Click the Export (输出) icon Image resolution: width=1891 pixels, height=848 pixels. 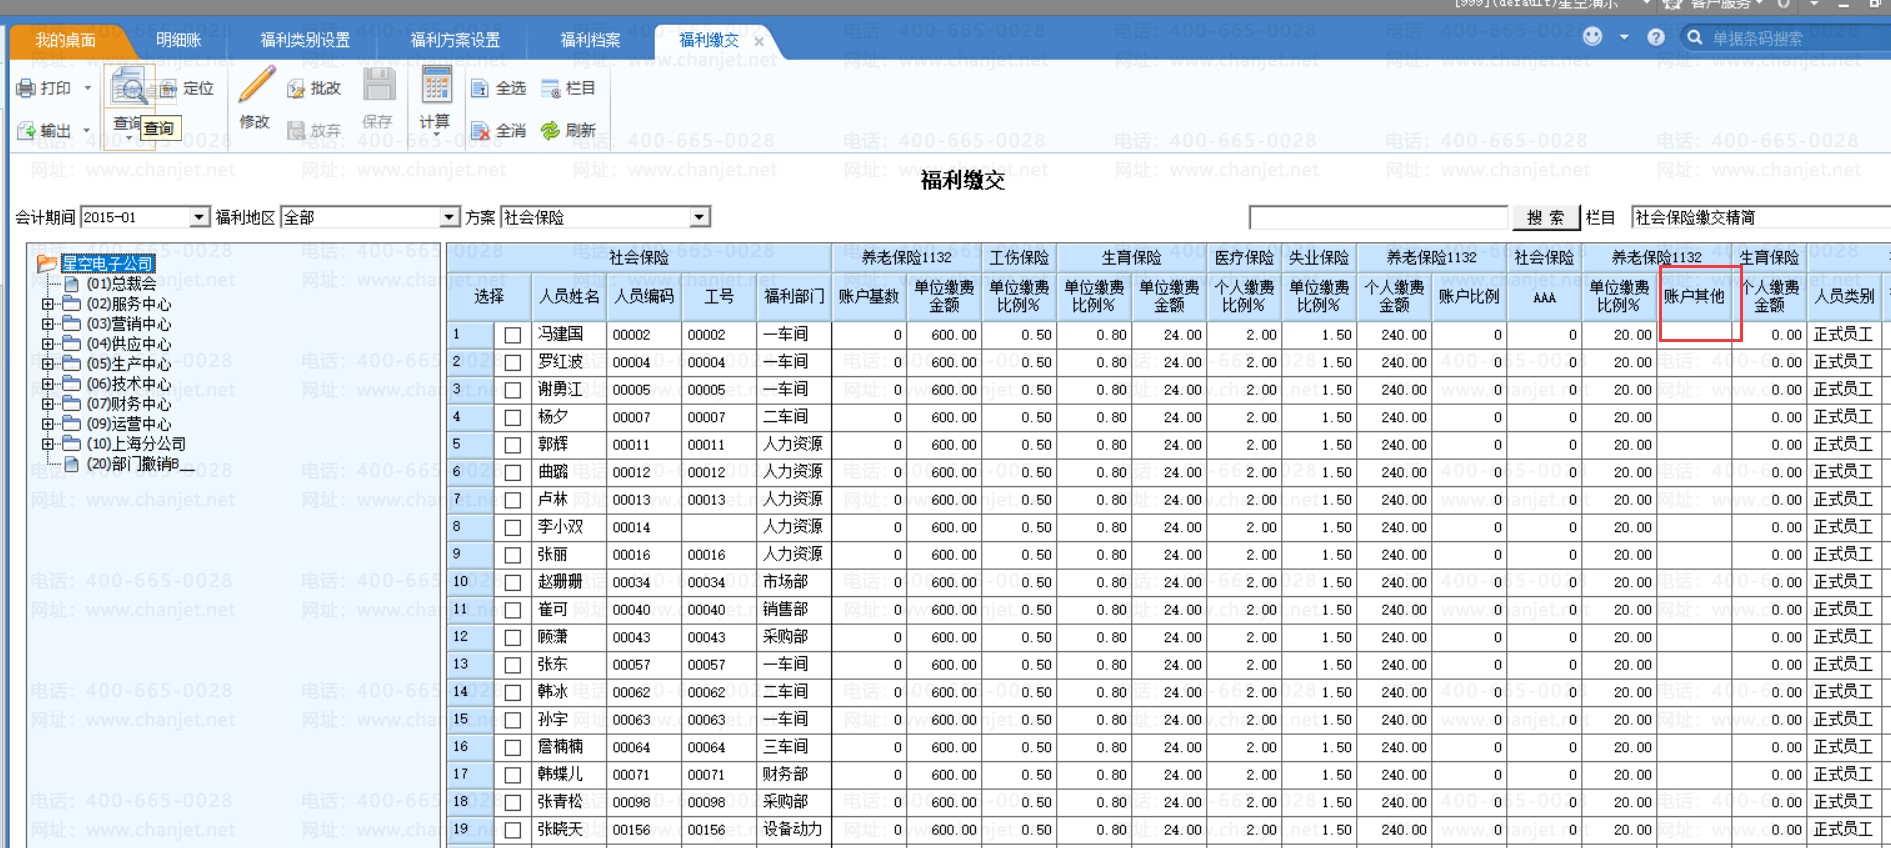point(27,131)
